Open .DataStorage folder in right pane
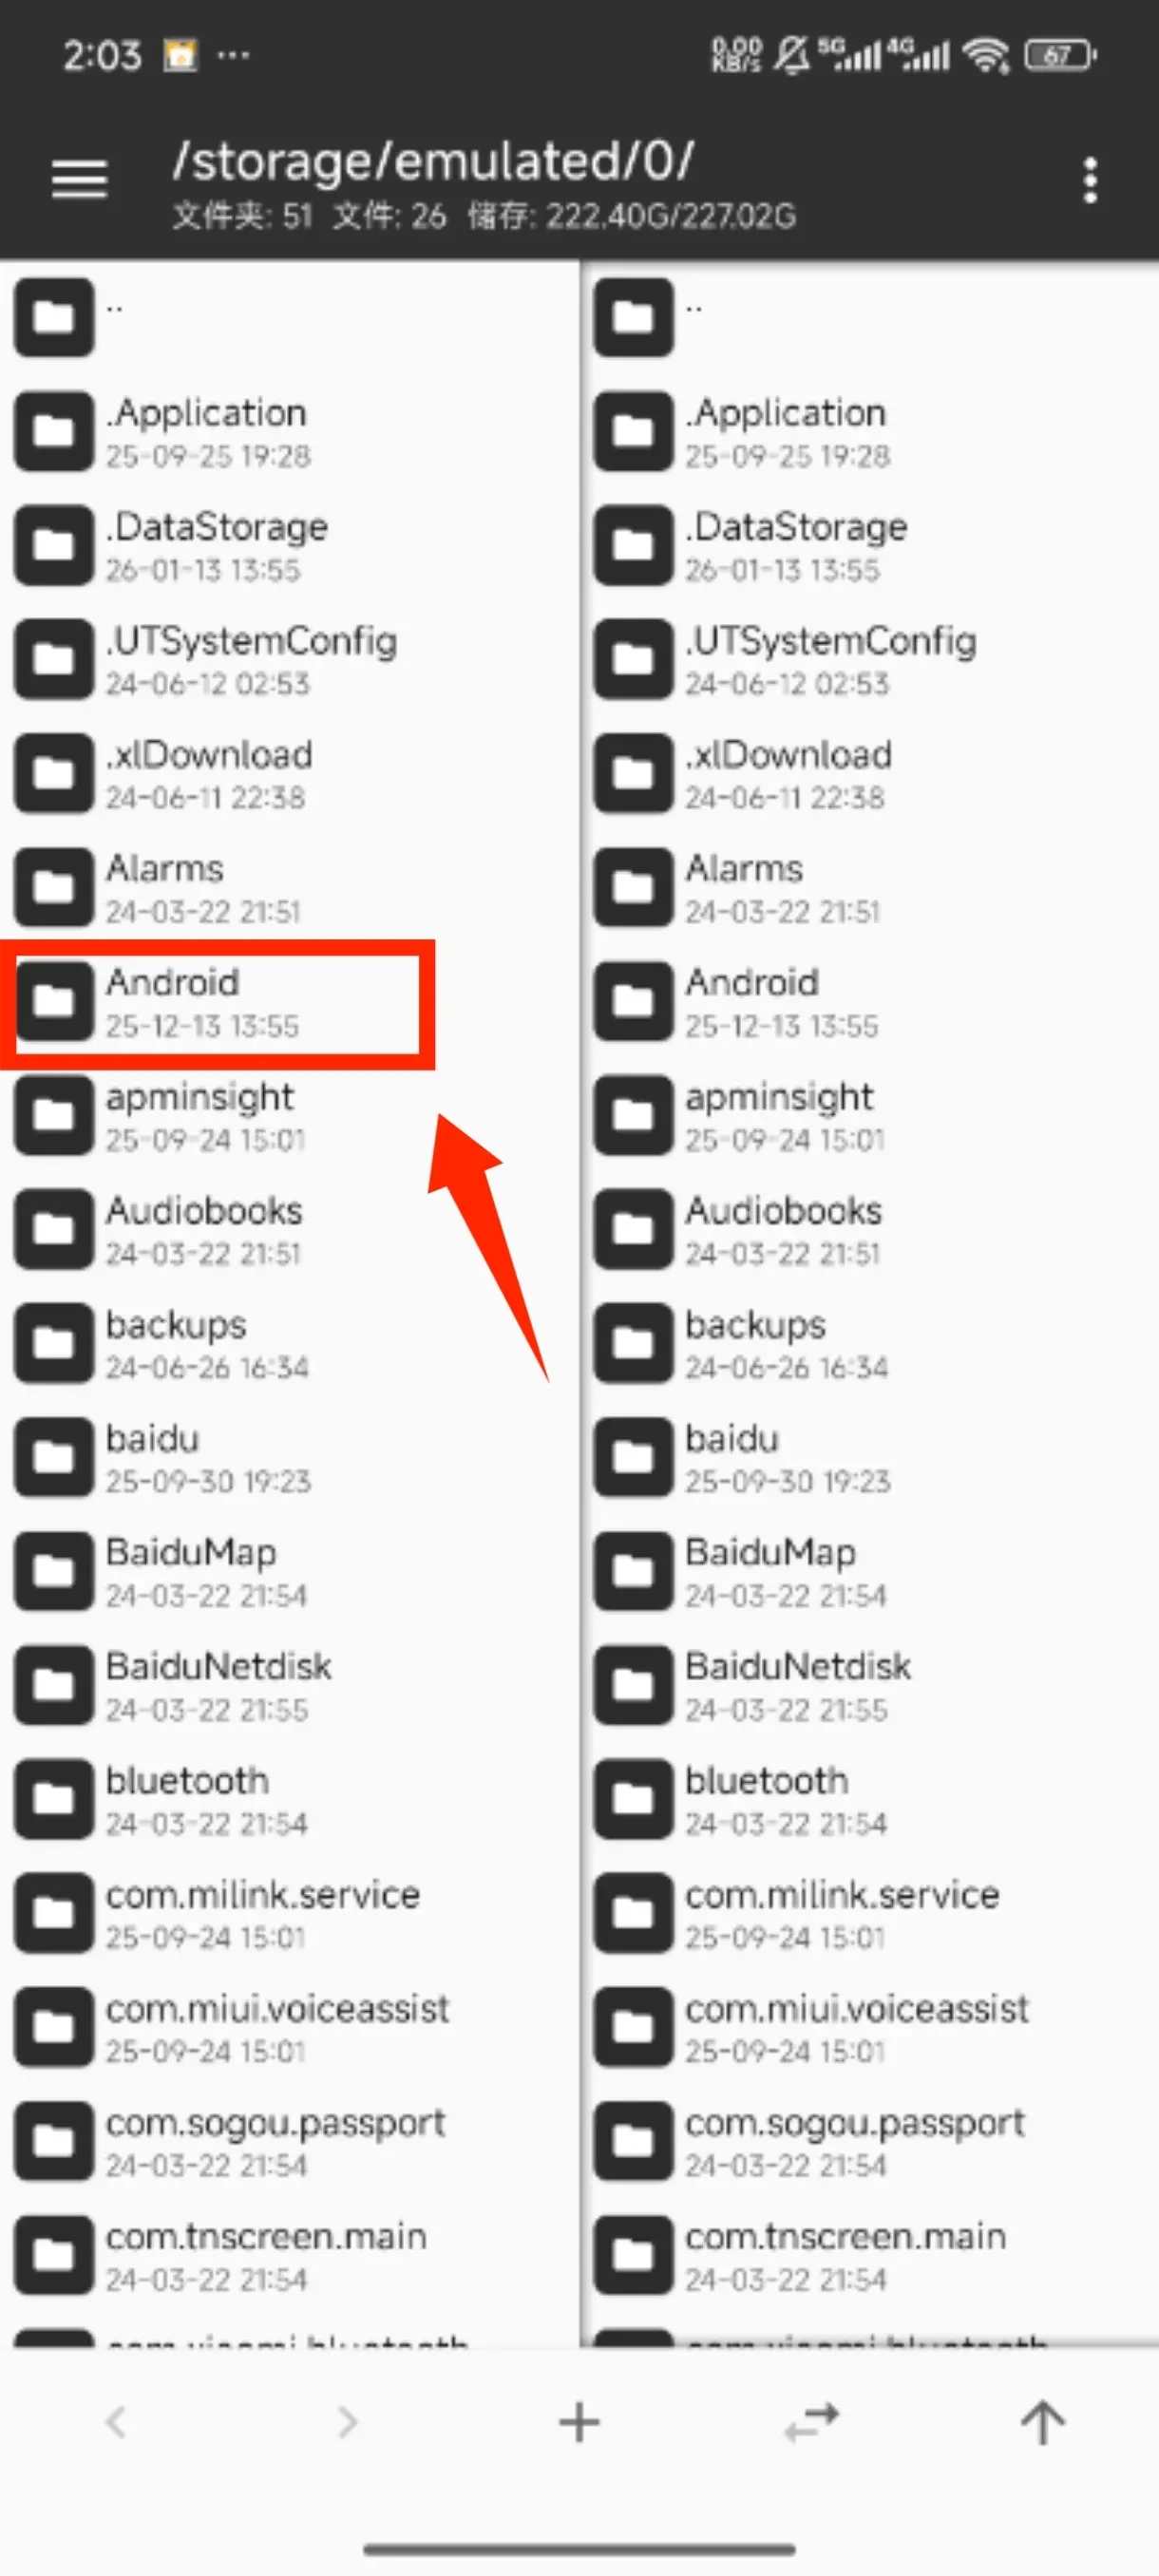 [870, 546]
